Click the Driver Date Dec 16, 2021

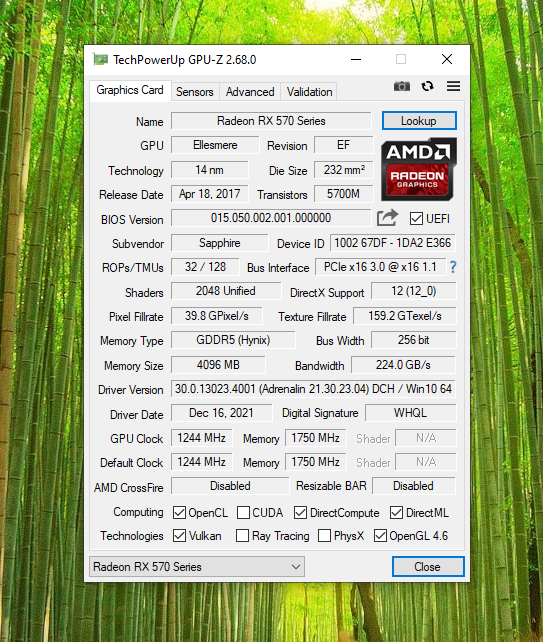coord(222,413)
